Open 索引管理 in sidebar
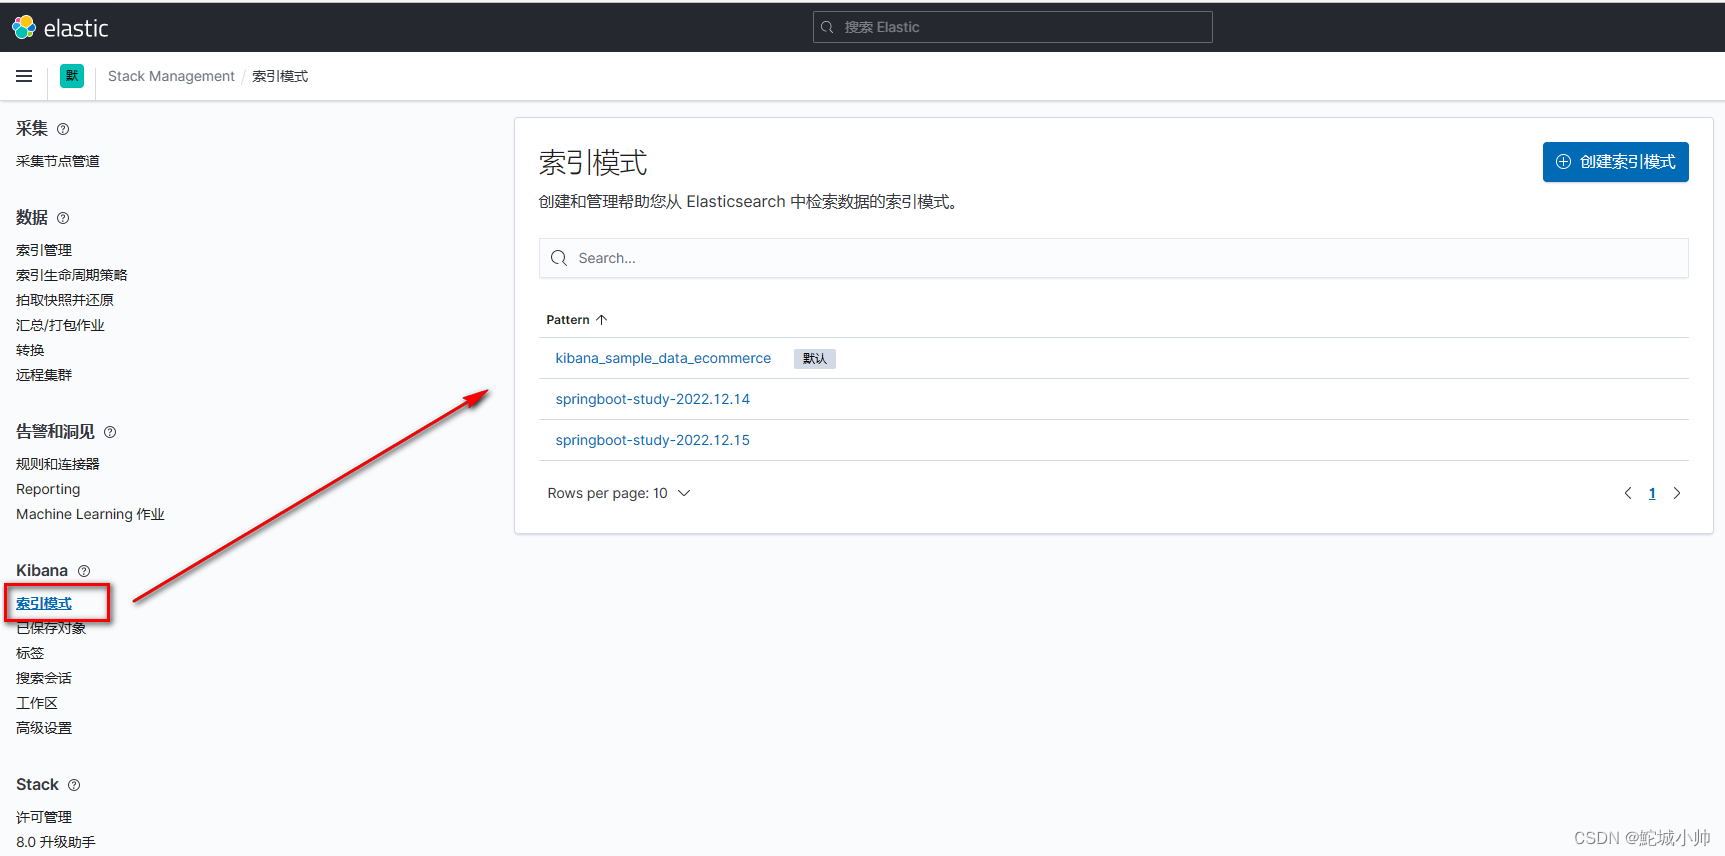This screenshot has height=856, width=1725. pyautogui.click(x=44, y=250)
